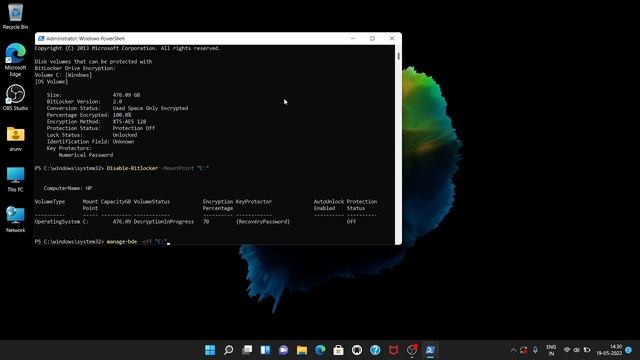Image resolution: width=640 pixels, height=360 pixels.
Task: Click the 'ComputerName: HP' line
Action: [x=68, y=188]
